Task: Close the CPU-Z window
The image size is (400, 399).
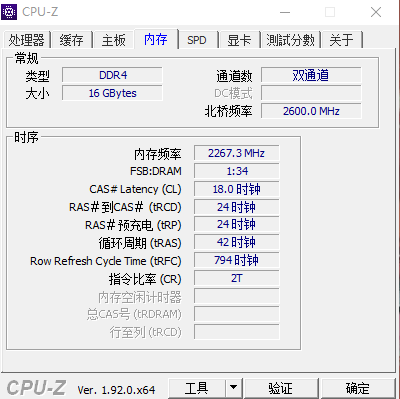Action: pos(376,12)
